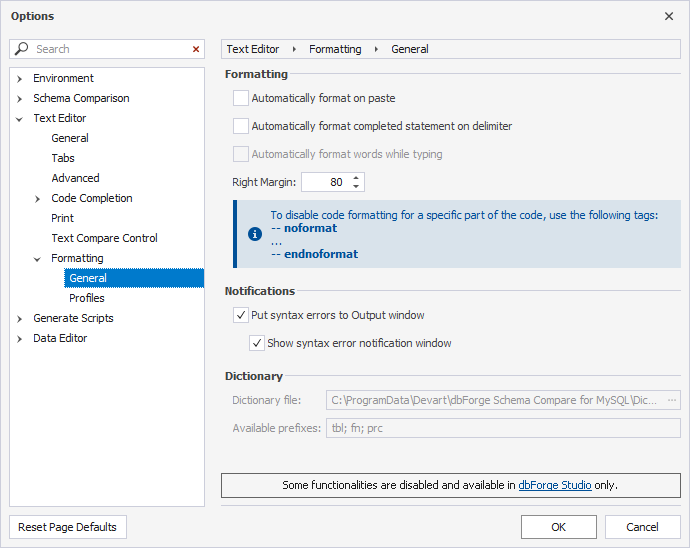Image resolution: width=690 pixels, height=548 pixels.
Task: Open the dictionary file browse ellipsis
Action: click(672, 400)
